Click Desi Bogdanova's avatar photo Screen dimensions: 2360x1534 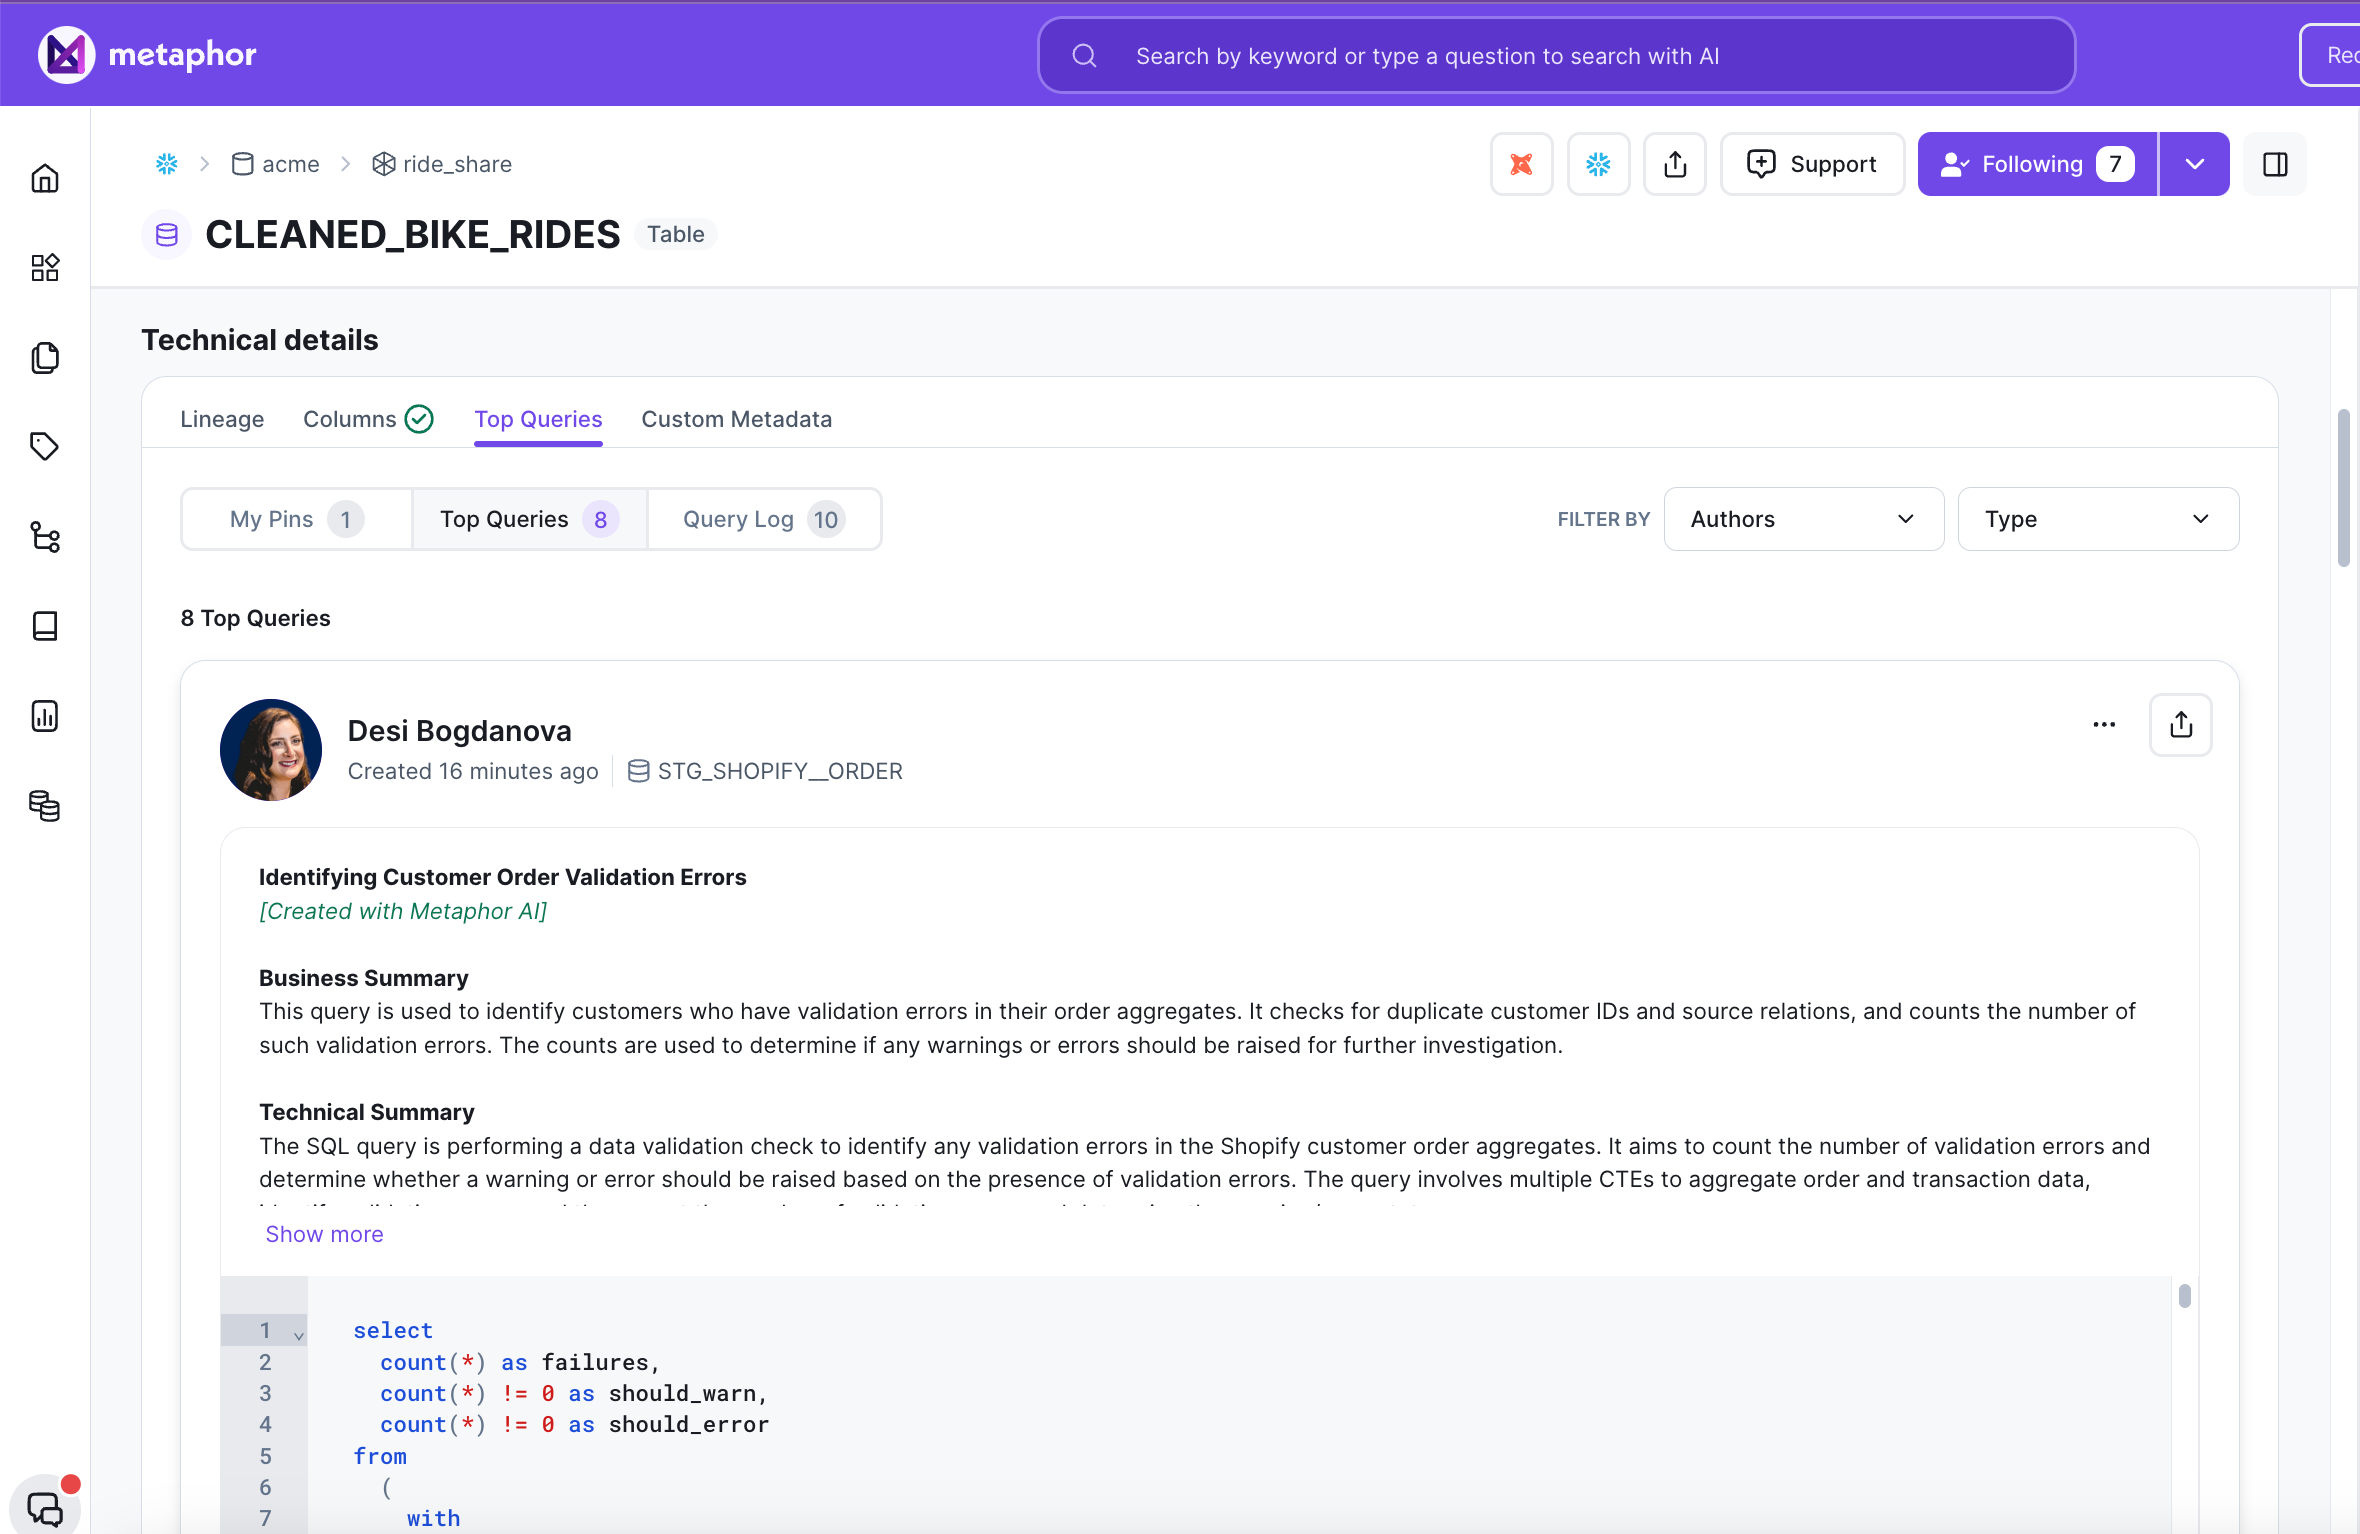click(271, 750)
